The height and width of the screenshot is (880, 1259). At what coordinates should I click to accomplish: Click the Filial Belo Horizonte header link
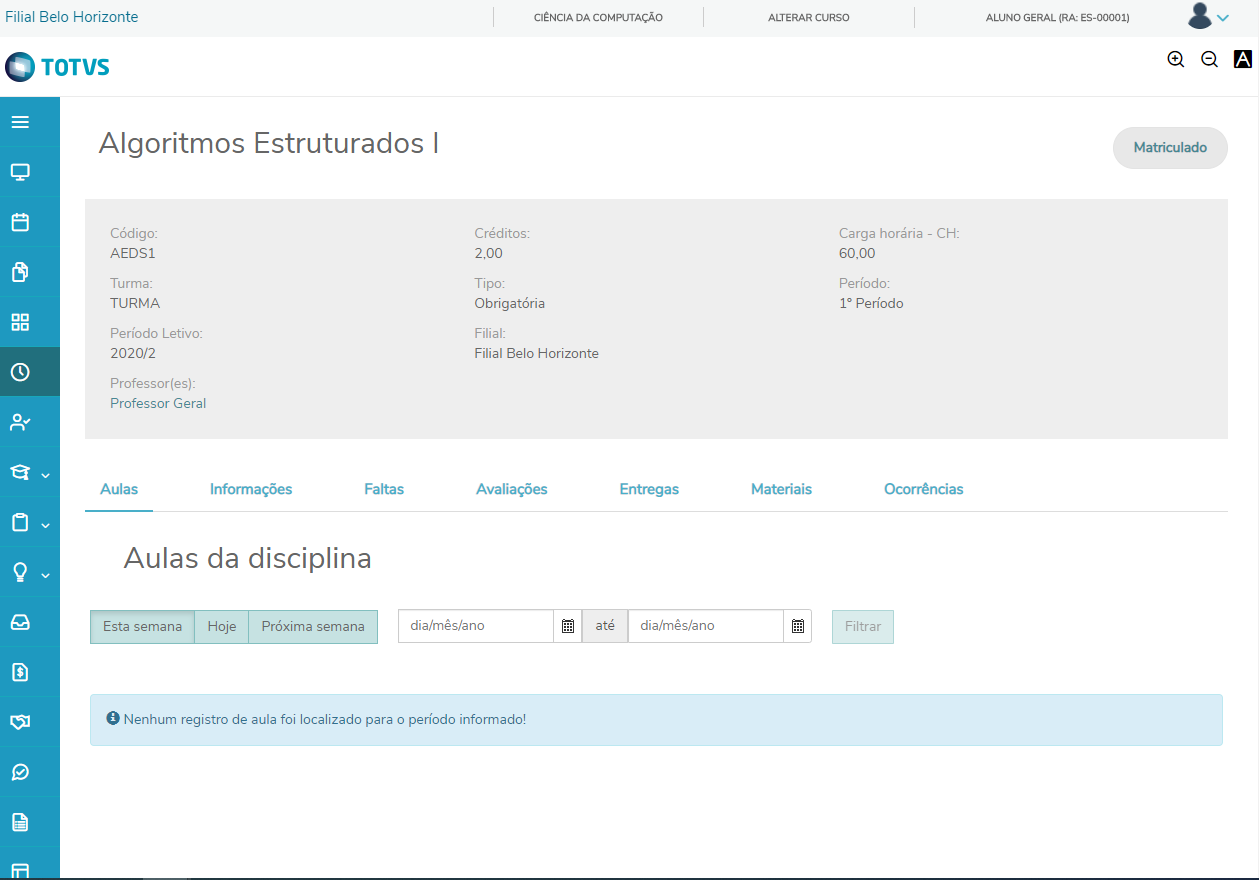(x=72, y=17)
